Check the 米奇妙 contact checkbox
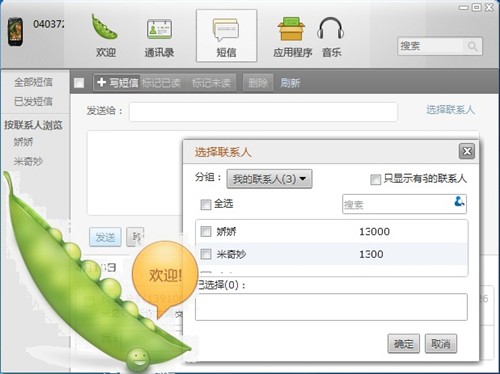This screenshot has width=500, height=374. point(206,254)
